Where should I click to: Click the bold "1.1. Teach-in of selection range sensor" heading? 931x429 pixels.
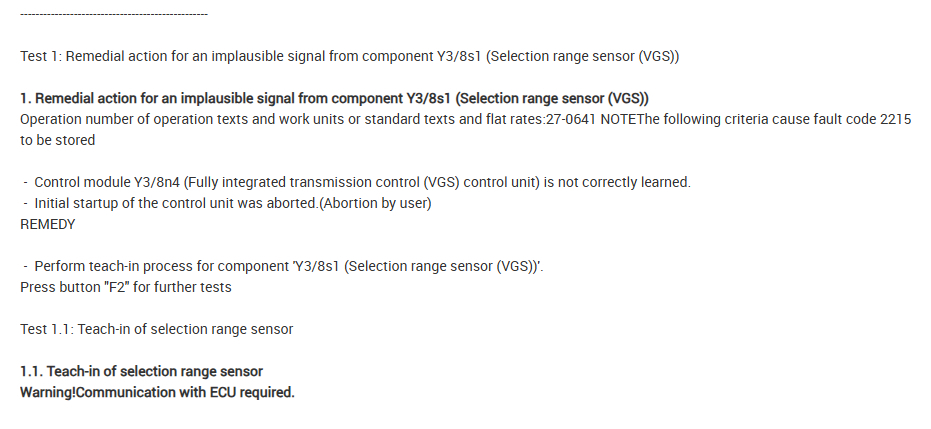141,371
